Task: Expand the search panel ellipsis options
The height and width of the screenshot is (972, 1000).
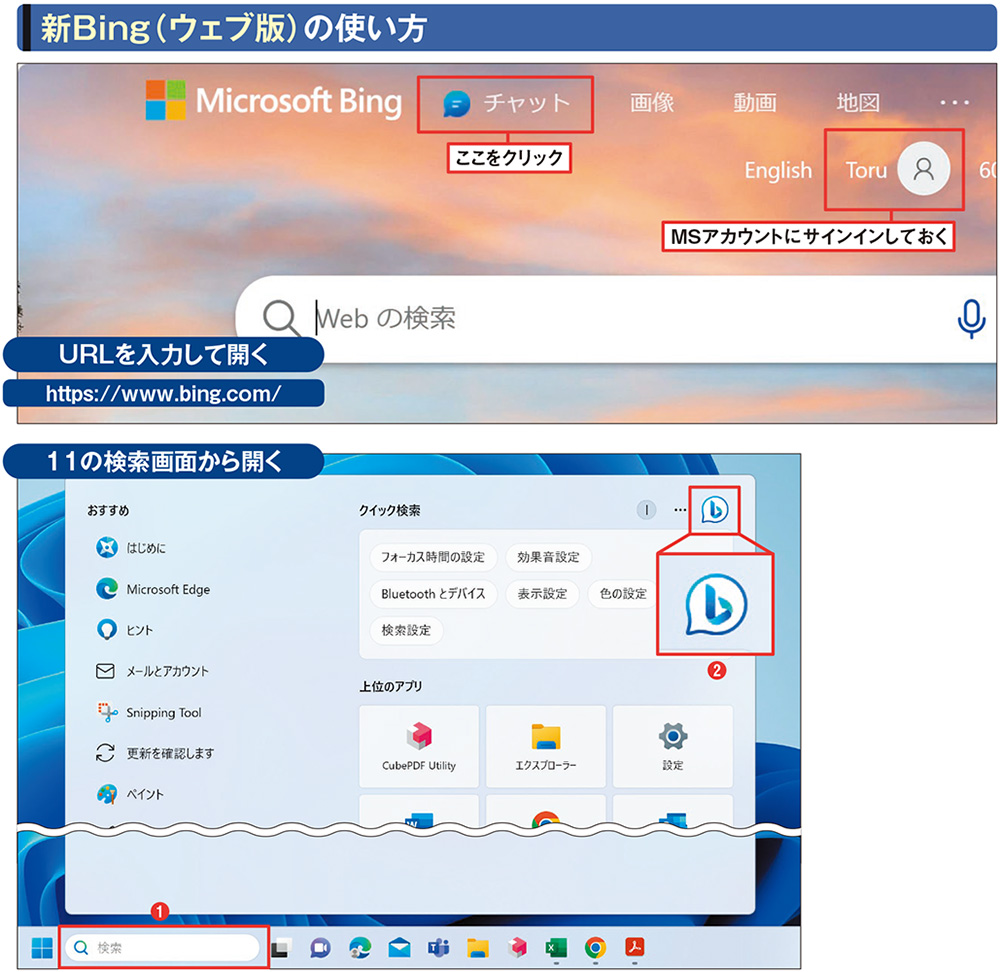Action: point(680,510)
